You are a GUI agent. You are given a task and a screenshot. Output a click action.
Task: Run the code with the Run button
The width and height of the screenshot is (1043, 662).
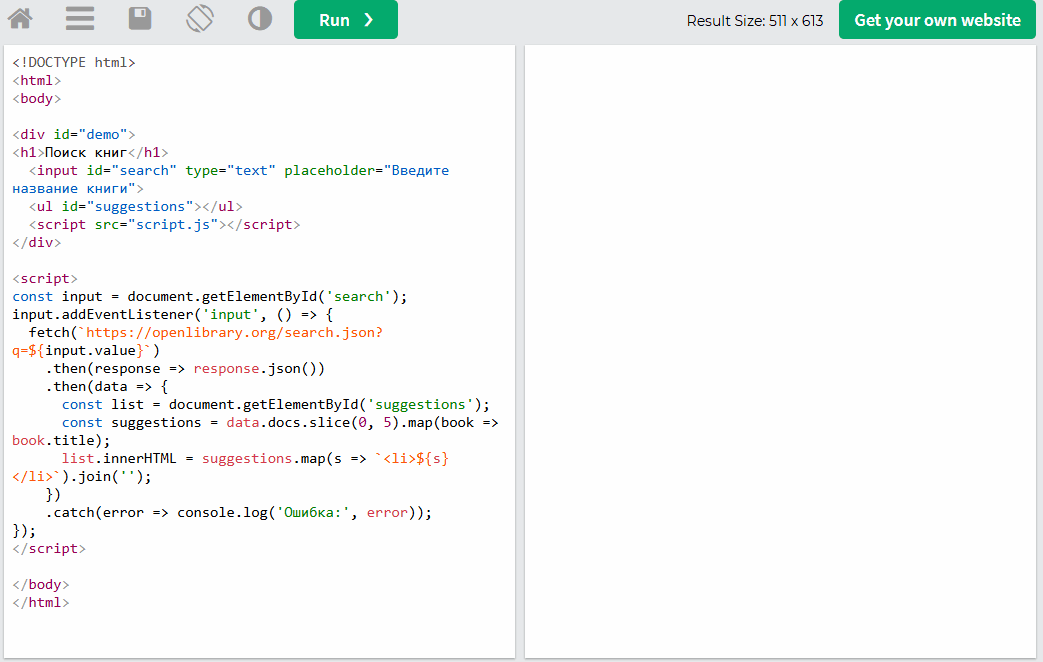pos(346,19)
